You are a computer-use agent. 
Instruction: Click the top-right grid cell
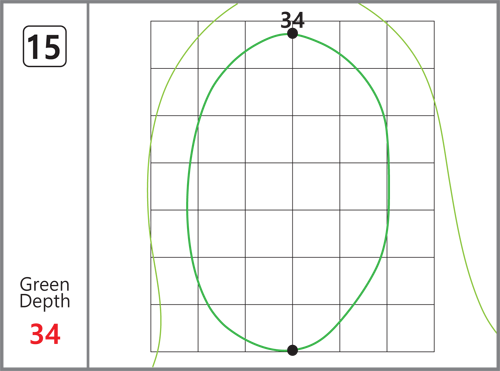411,45
